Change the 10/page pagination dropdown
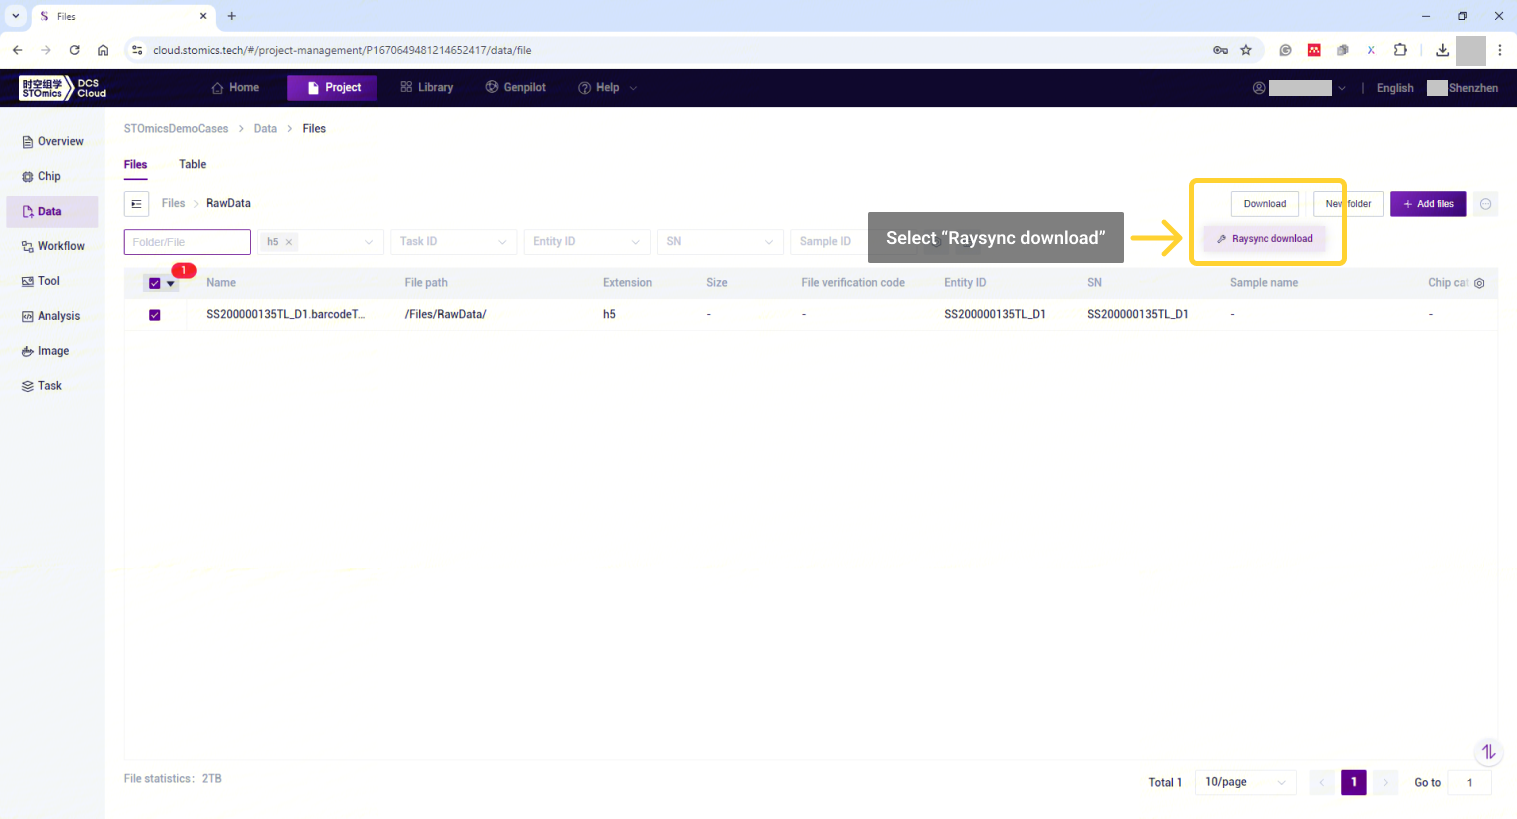This screenshot has height=819, width=1517. pos(1245,782)
